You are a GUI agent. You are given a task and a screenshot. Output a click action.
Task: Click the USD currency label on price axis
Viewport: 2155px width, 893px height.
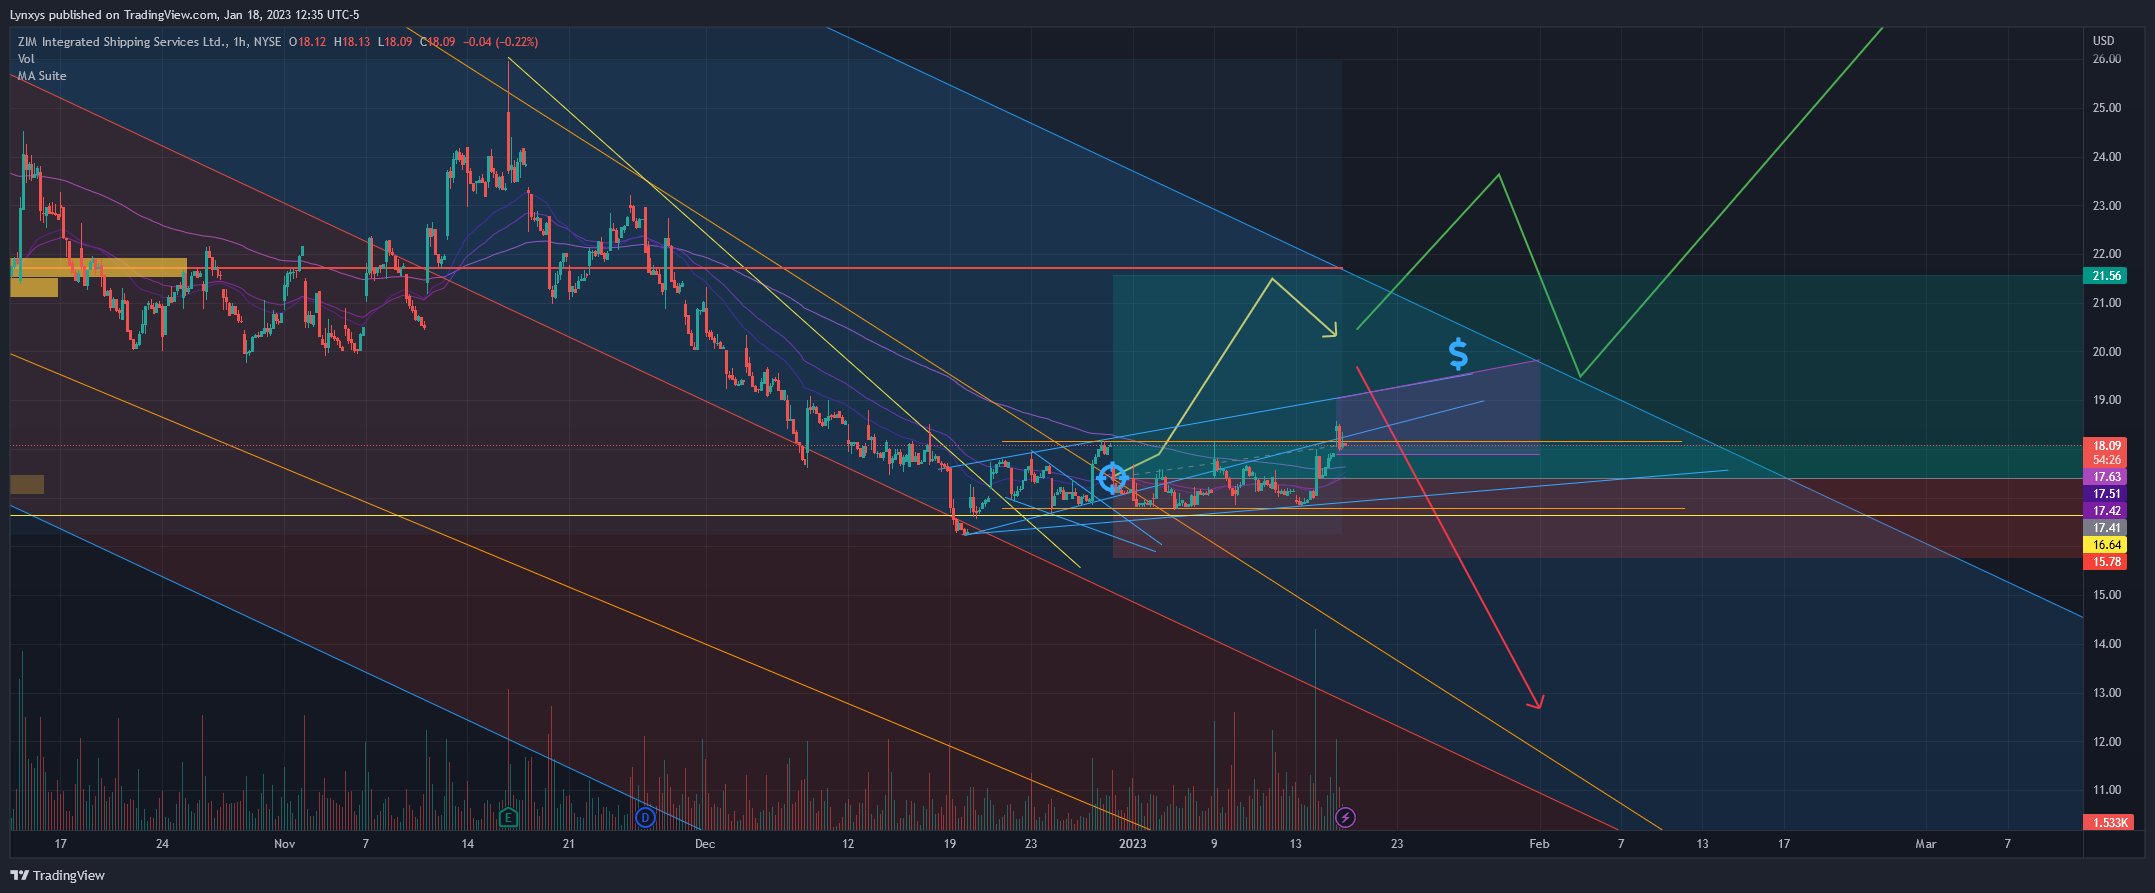tap(2104, 41)
